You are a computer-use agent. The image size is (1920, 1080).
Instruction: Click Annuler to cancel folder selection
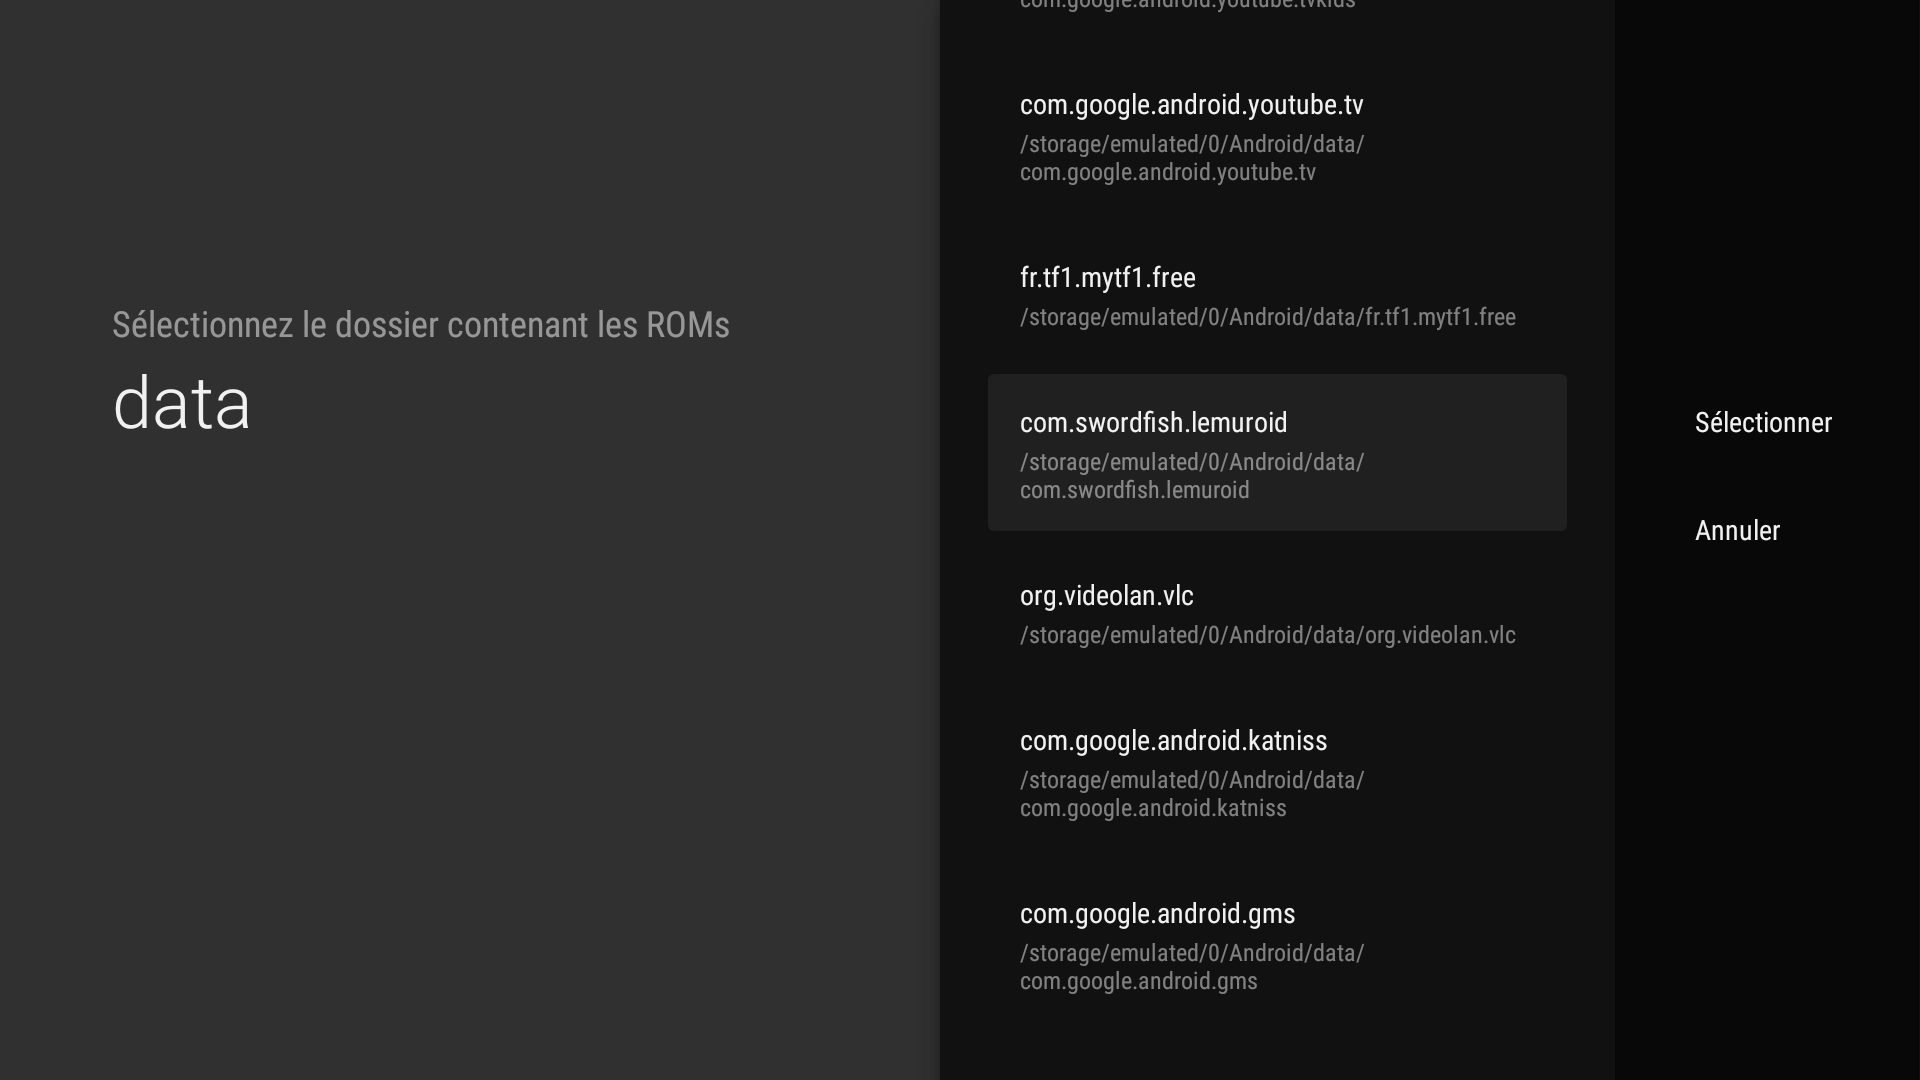click(x=1737, y=530)
